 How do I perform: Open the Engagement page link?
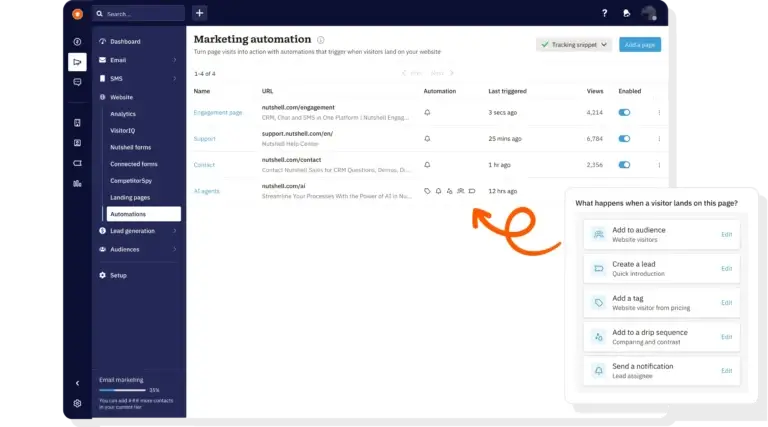tap(218, 113)
